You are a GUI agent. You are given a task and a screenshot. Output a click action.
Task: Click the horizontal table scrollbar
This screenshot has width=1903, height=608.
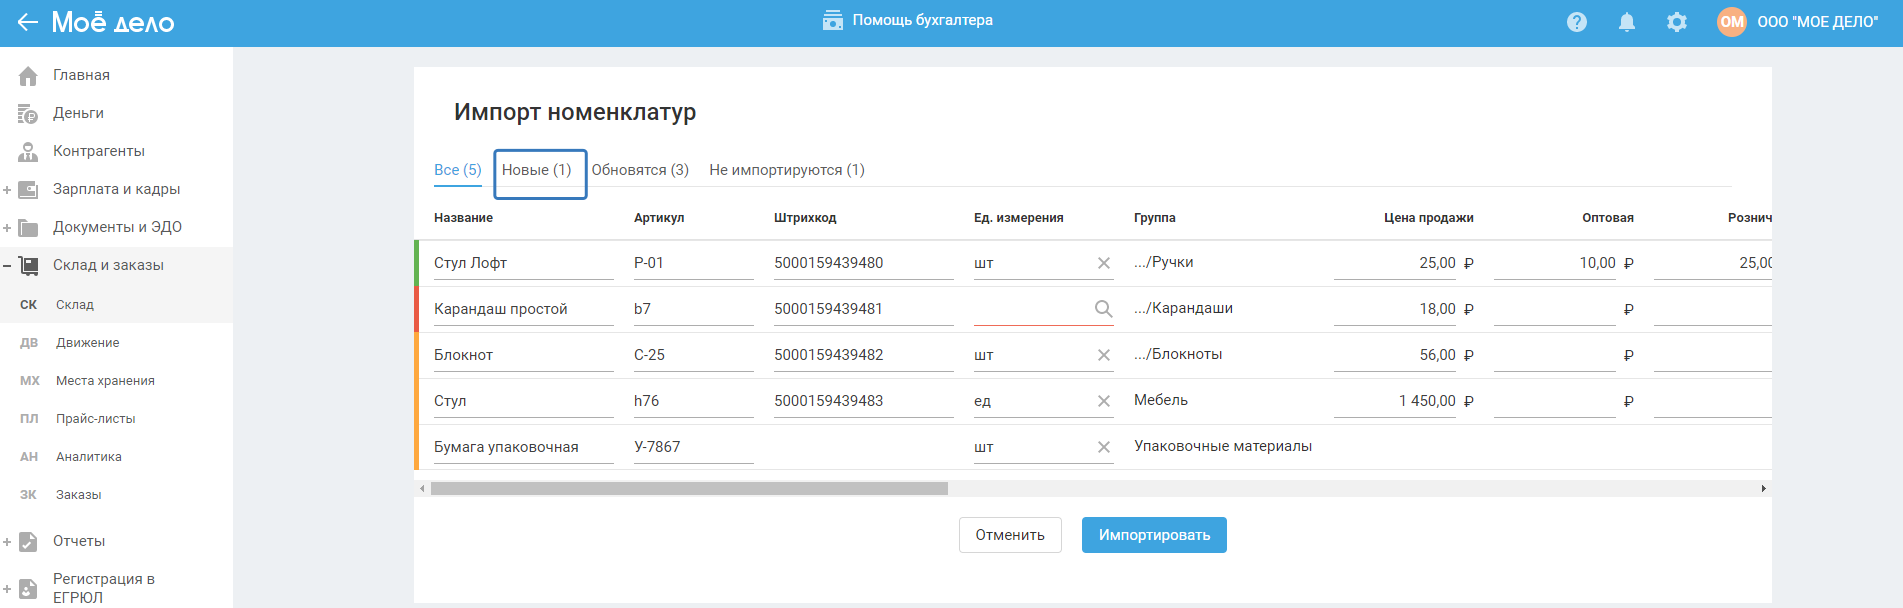(x=689, y=489)
